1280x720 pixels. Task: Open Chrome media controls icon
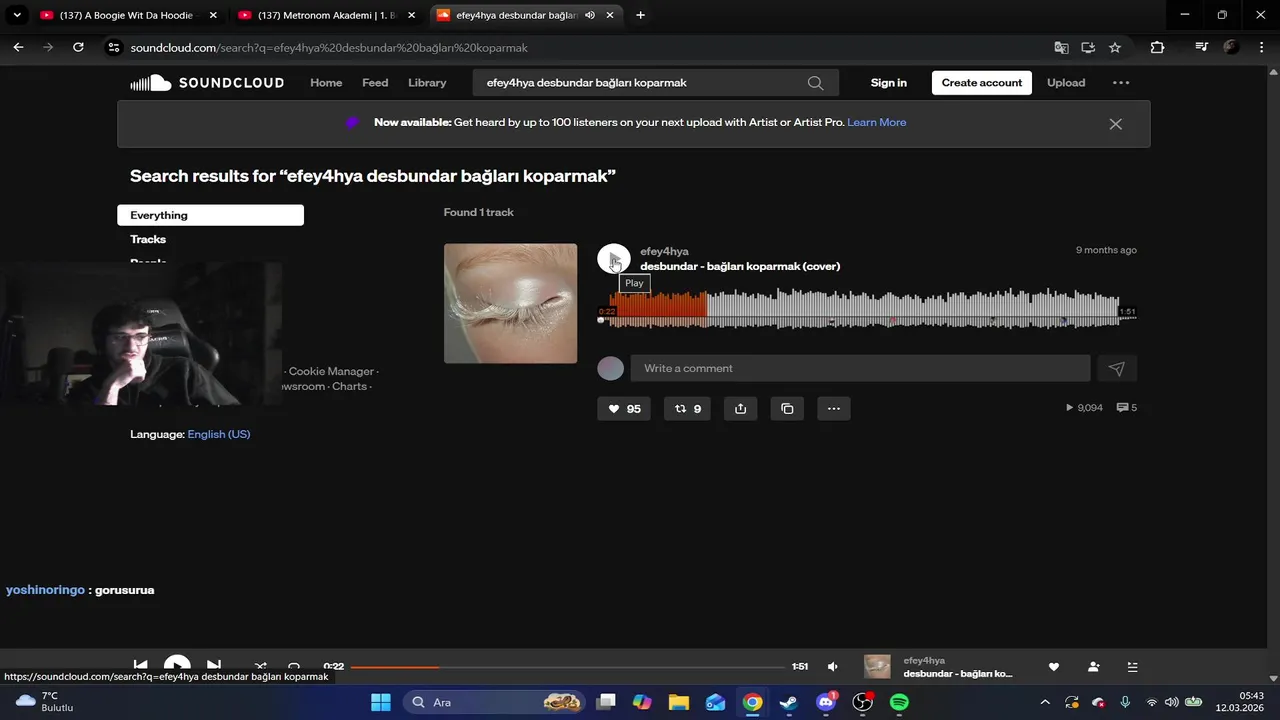1202,47
